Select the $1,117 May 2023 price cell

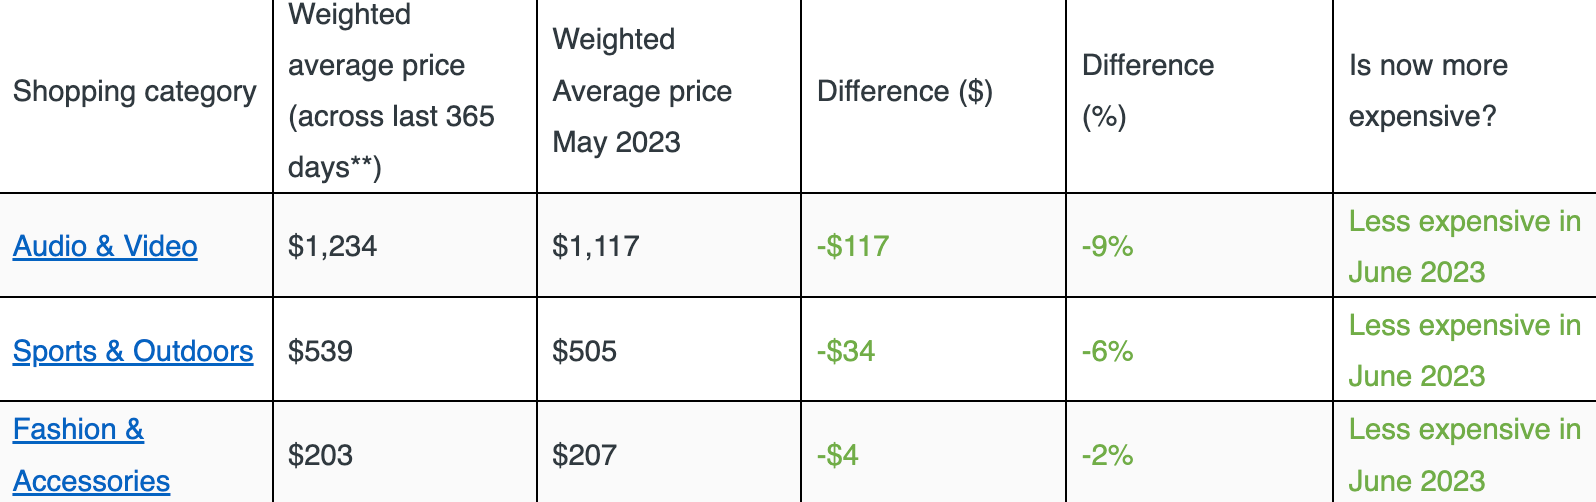[x=595, y=246]
